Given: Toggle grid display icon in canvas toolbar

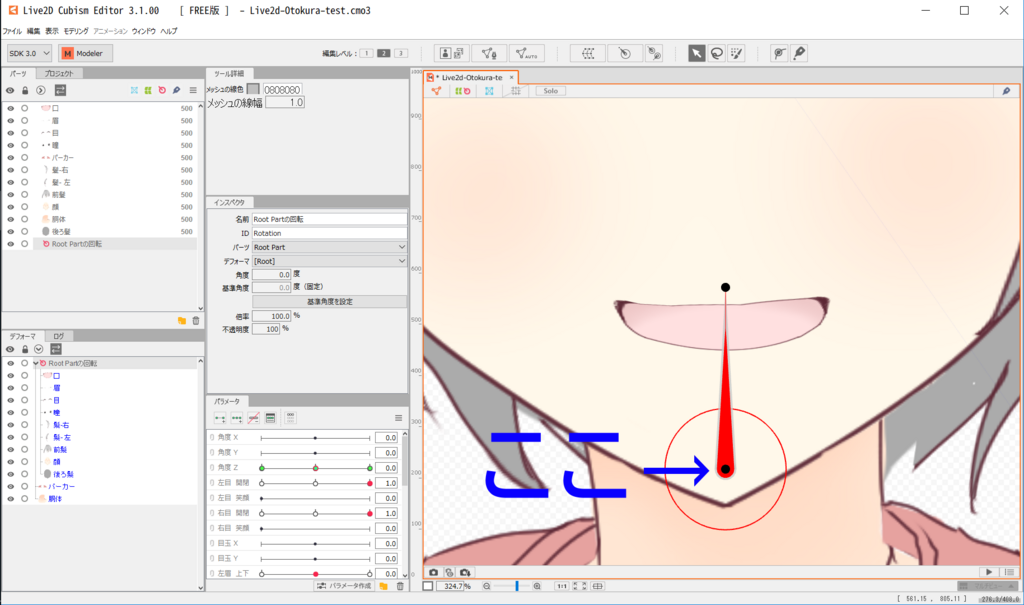Looking at the screenshot, I should (x=516, y=91).
